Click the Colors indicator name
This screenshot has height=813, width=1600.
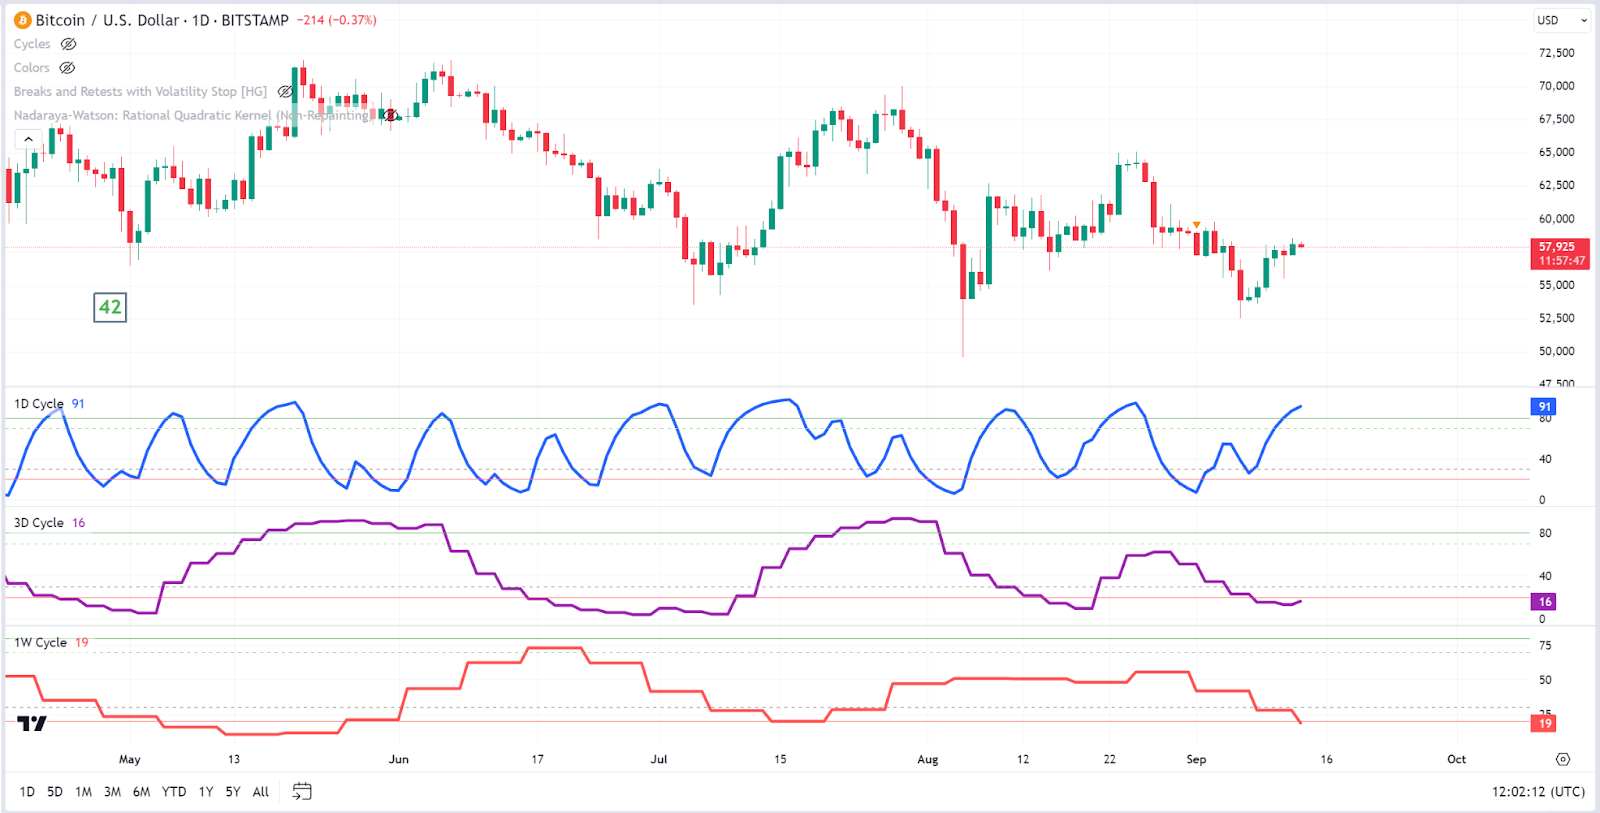click(x=31, y=68)
